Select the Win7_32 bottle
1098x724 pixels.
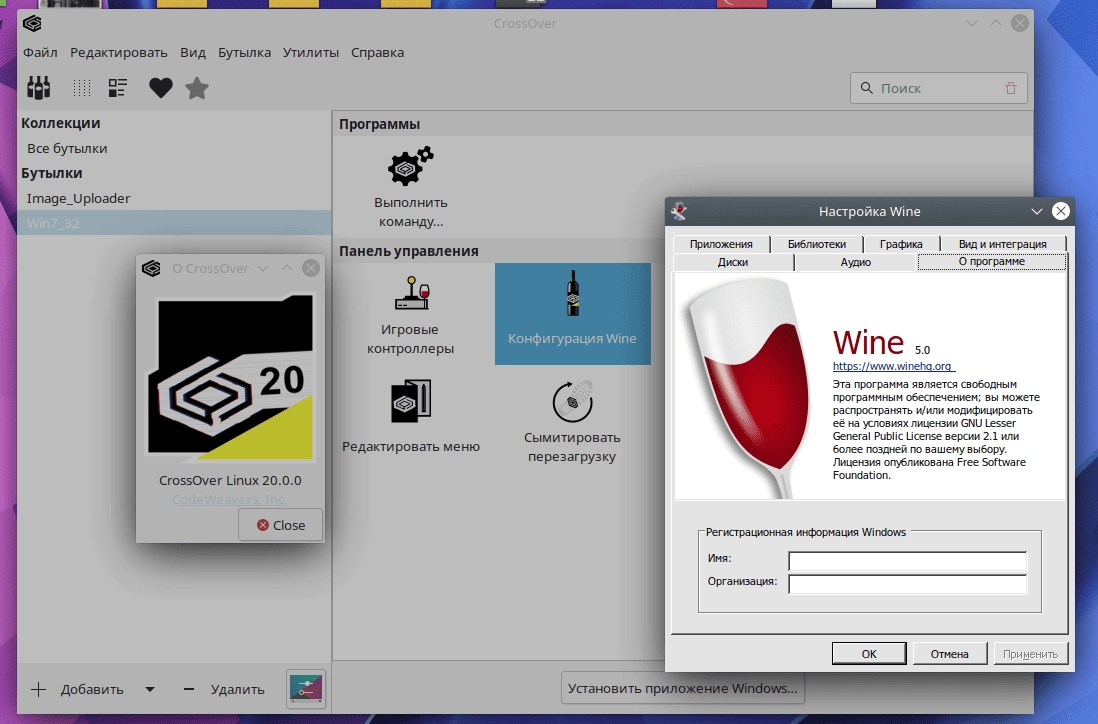[x=174, y=223]
